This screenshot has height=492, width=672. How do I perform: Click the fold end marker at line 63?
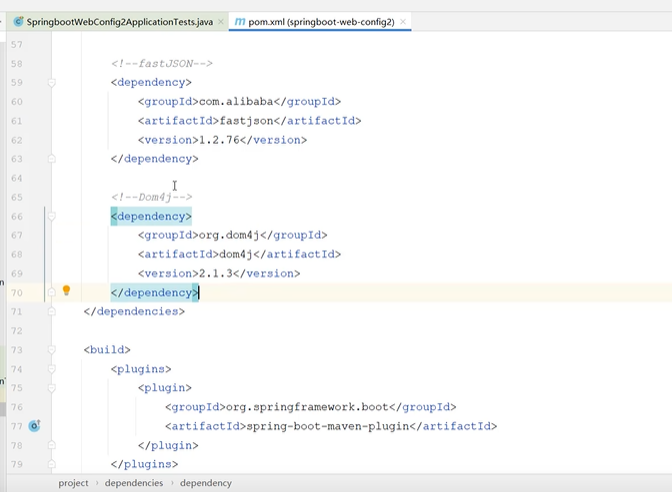click(51, 159)
